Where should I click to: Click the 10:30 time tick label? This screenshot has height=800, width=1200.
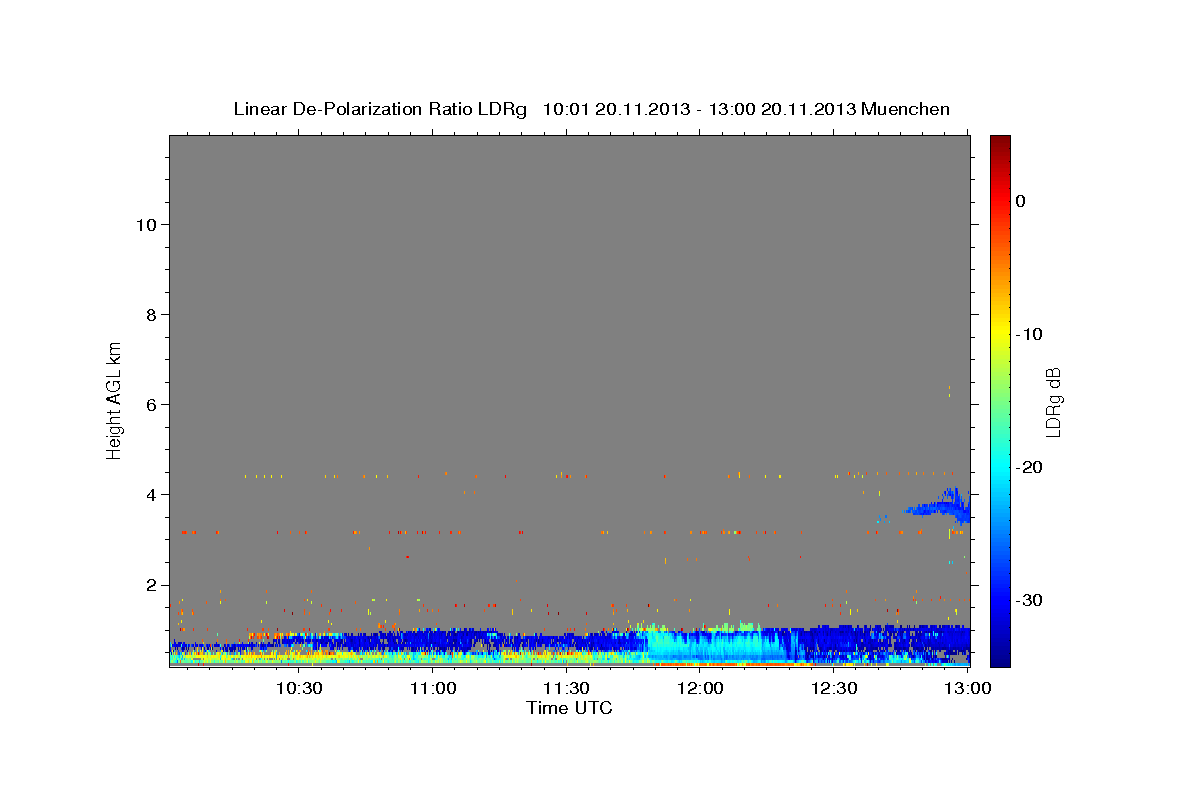pos(299,689)
